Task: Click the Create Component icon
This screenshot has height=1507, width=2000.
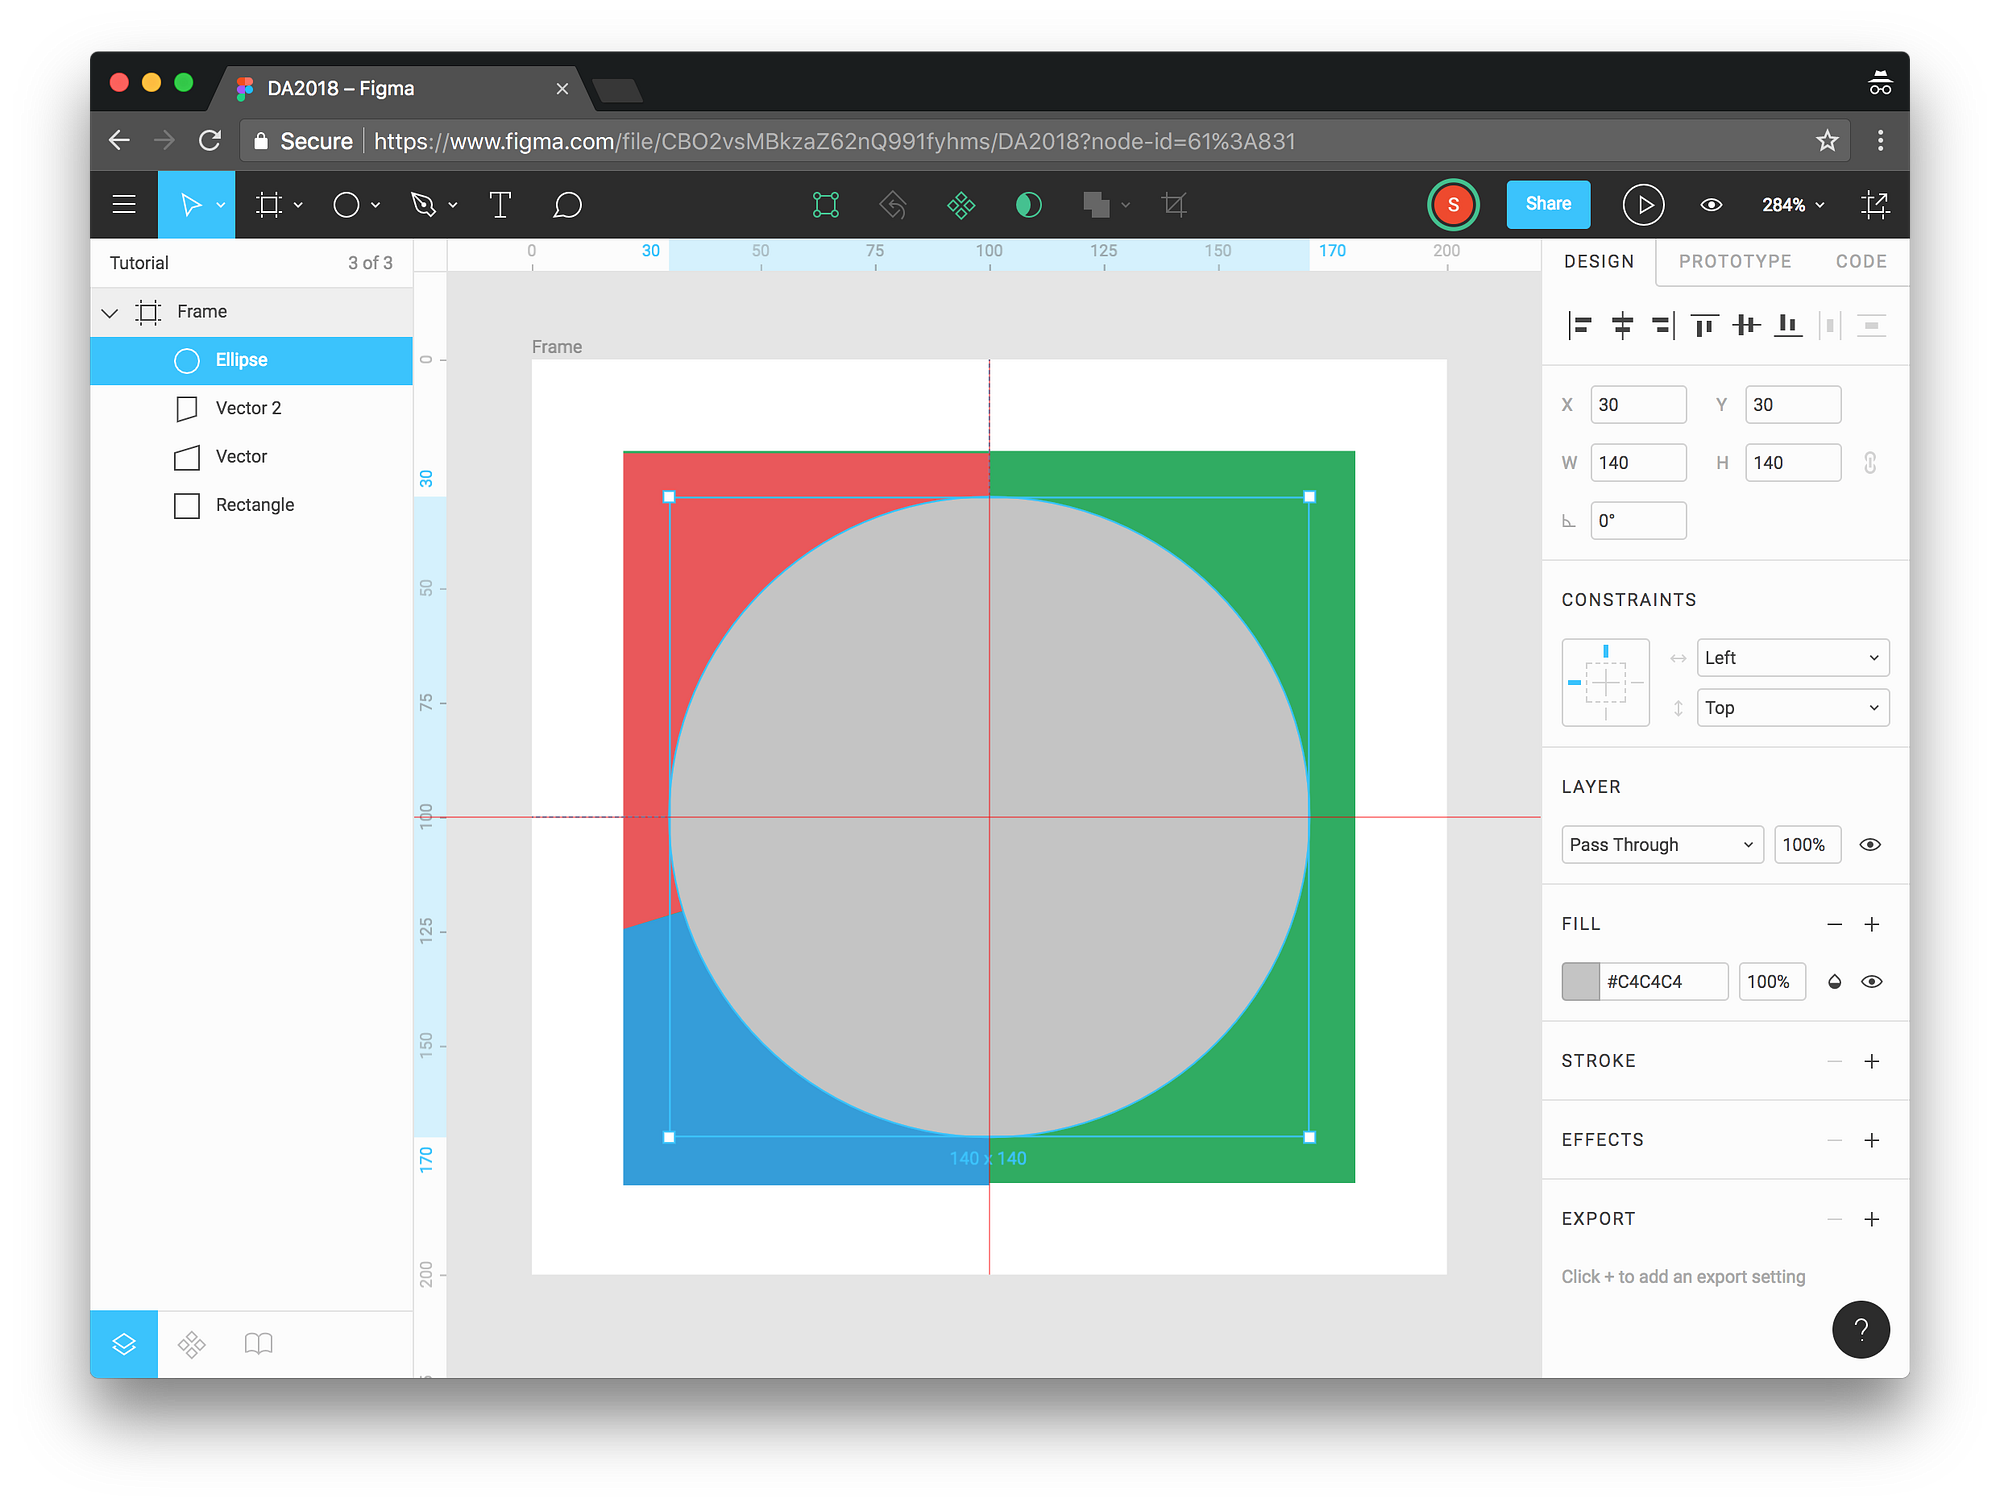Action: pyautogui.click(x=961, y=205)
